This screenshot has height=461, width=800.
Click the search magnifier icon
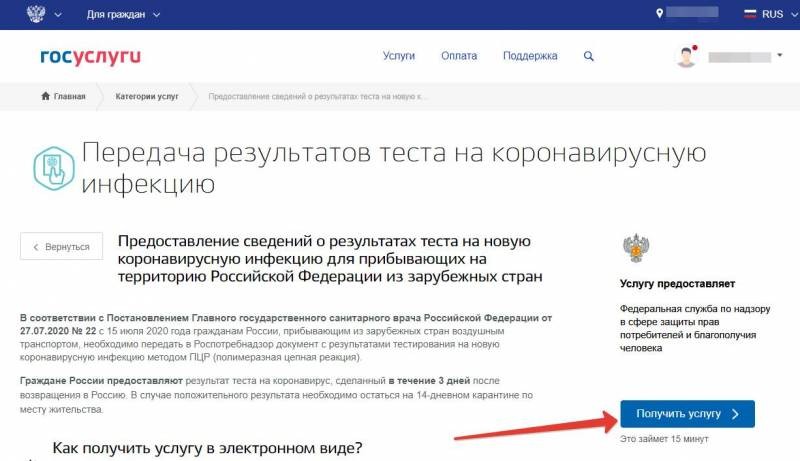pos(588,56)
